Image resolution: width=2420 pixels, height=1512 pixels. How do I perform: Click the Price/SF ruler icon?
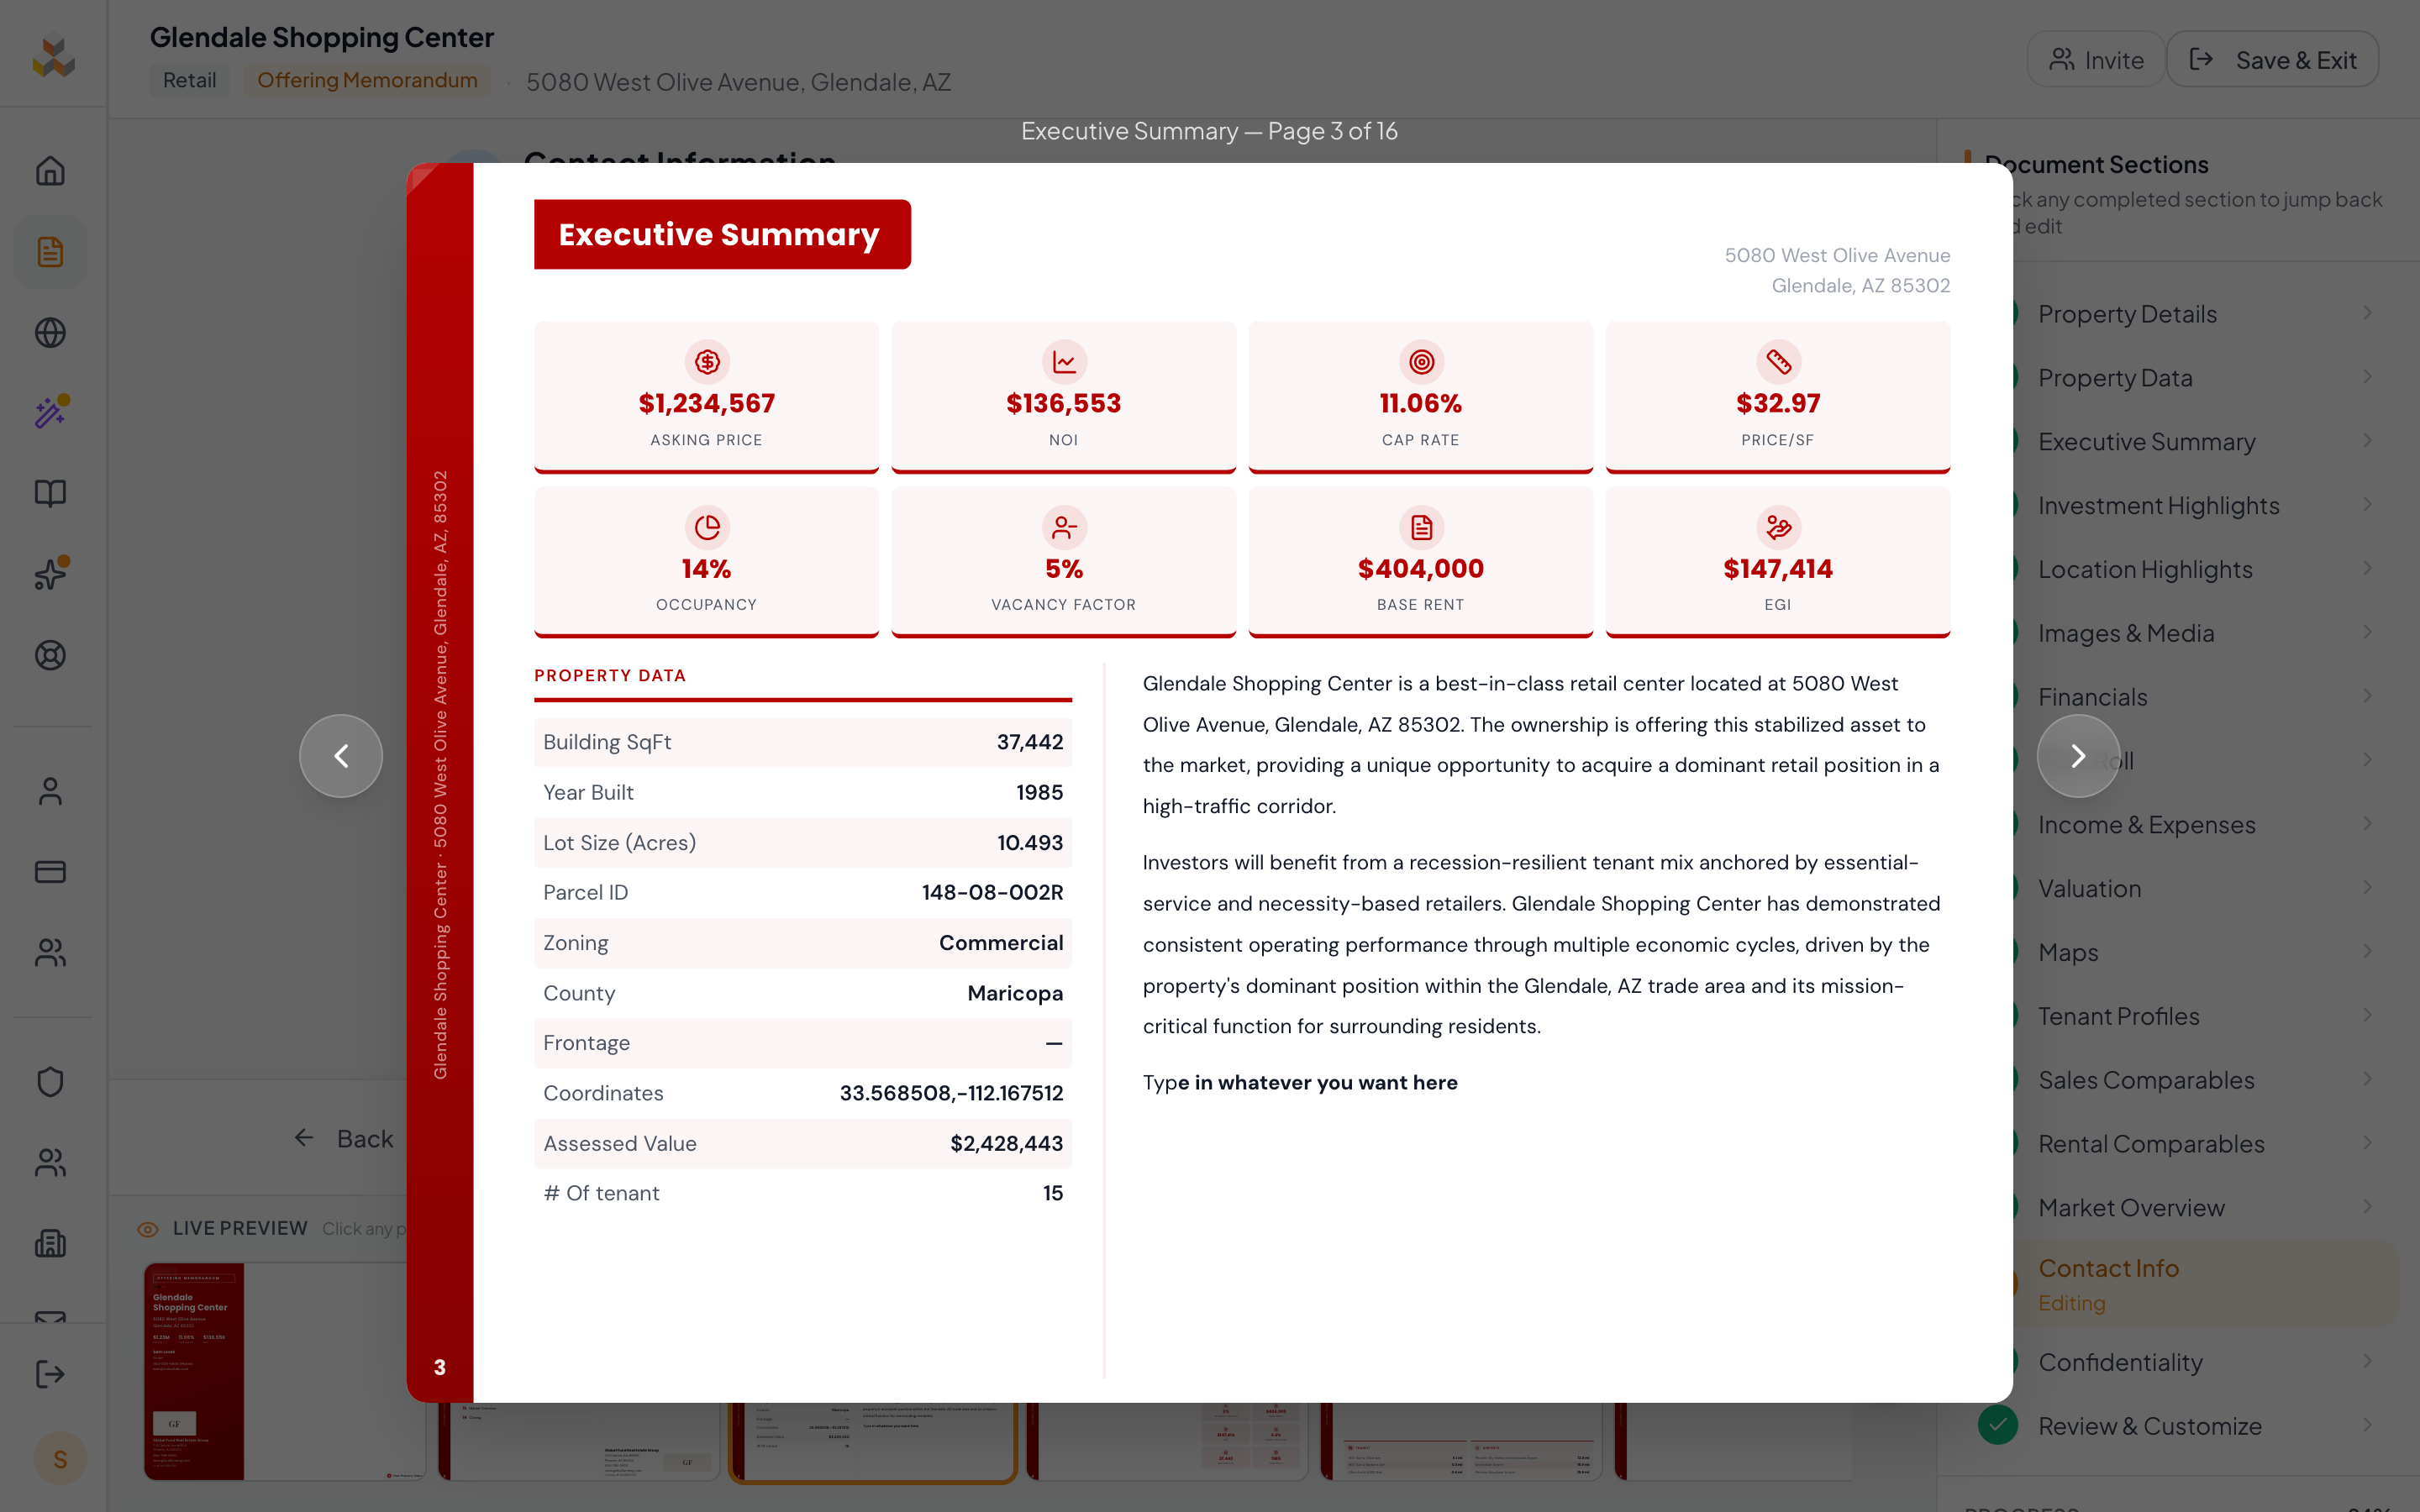(1778, 362)
